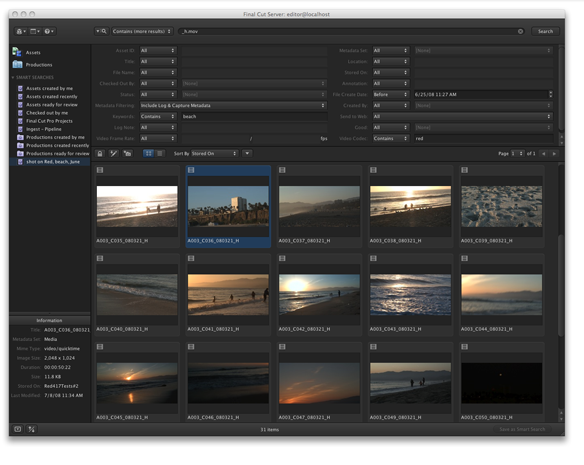Open the Sort By Stored On dropdown
Image resolution: width=584 pixels, height=465 pixels.
(x=215, y=154)
